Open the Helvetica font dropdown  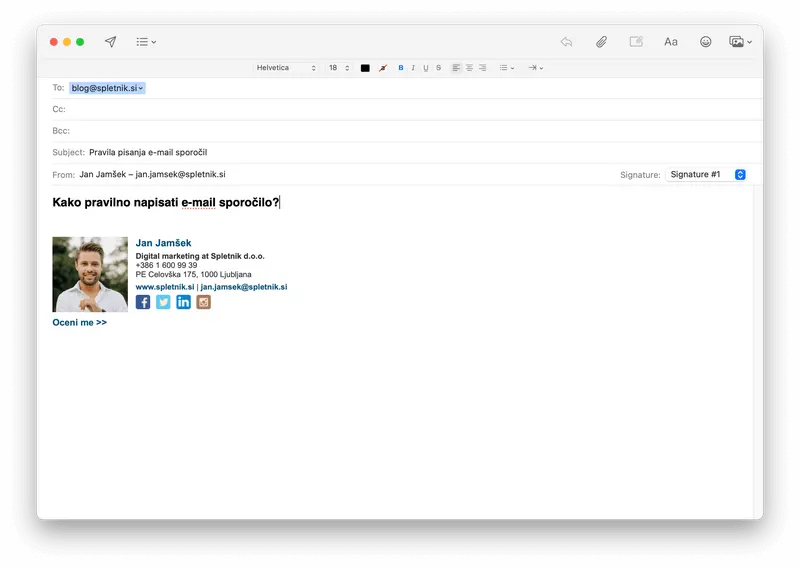pos(286,68)
